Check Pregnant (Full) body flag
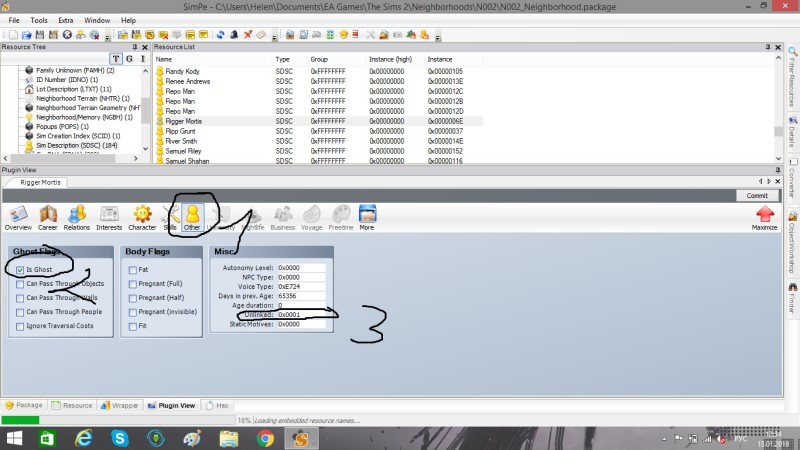Viewport: 800px width, 450px height. [133, 284]
